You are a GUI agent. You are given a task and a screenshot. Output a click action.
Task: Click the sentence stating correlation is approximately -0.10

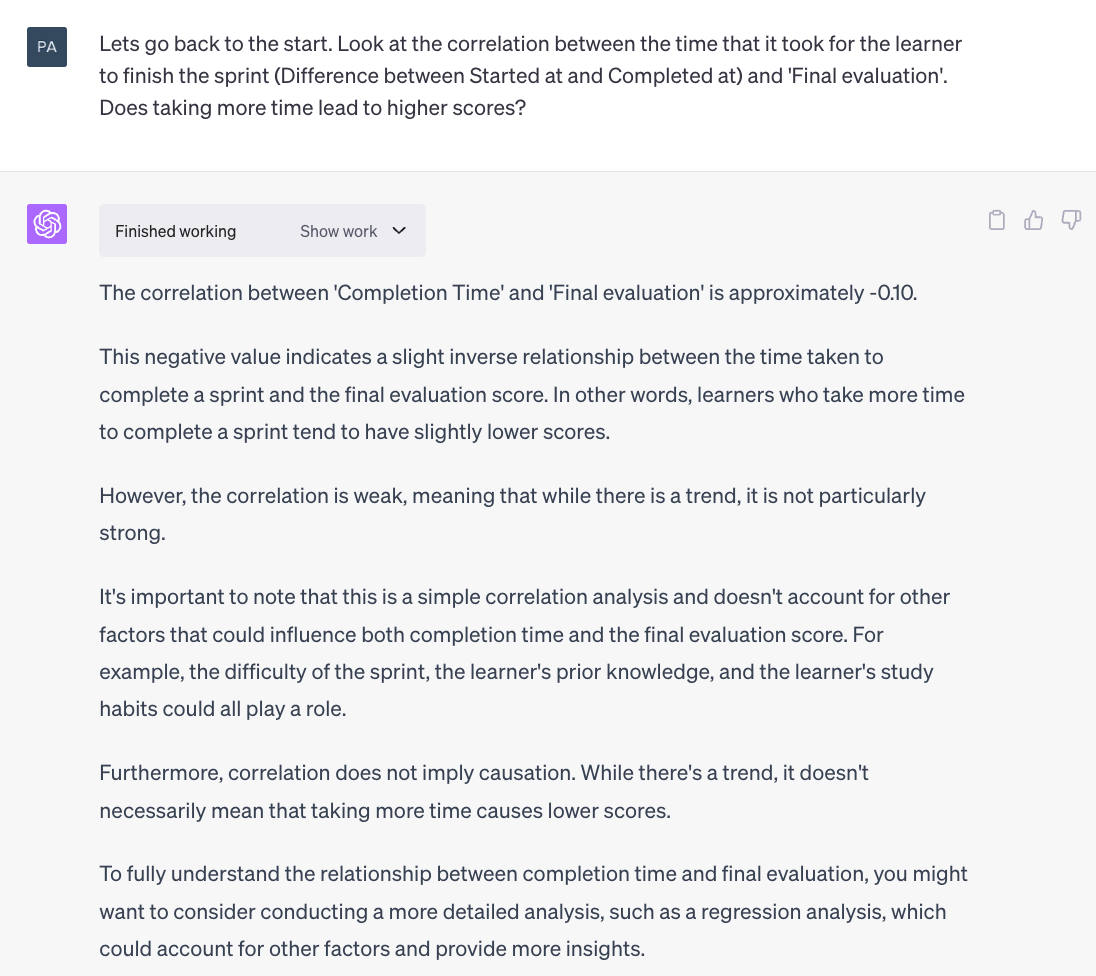click(508, 292)
